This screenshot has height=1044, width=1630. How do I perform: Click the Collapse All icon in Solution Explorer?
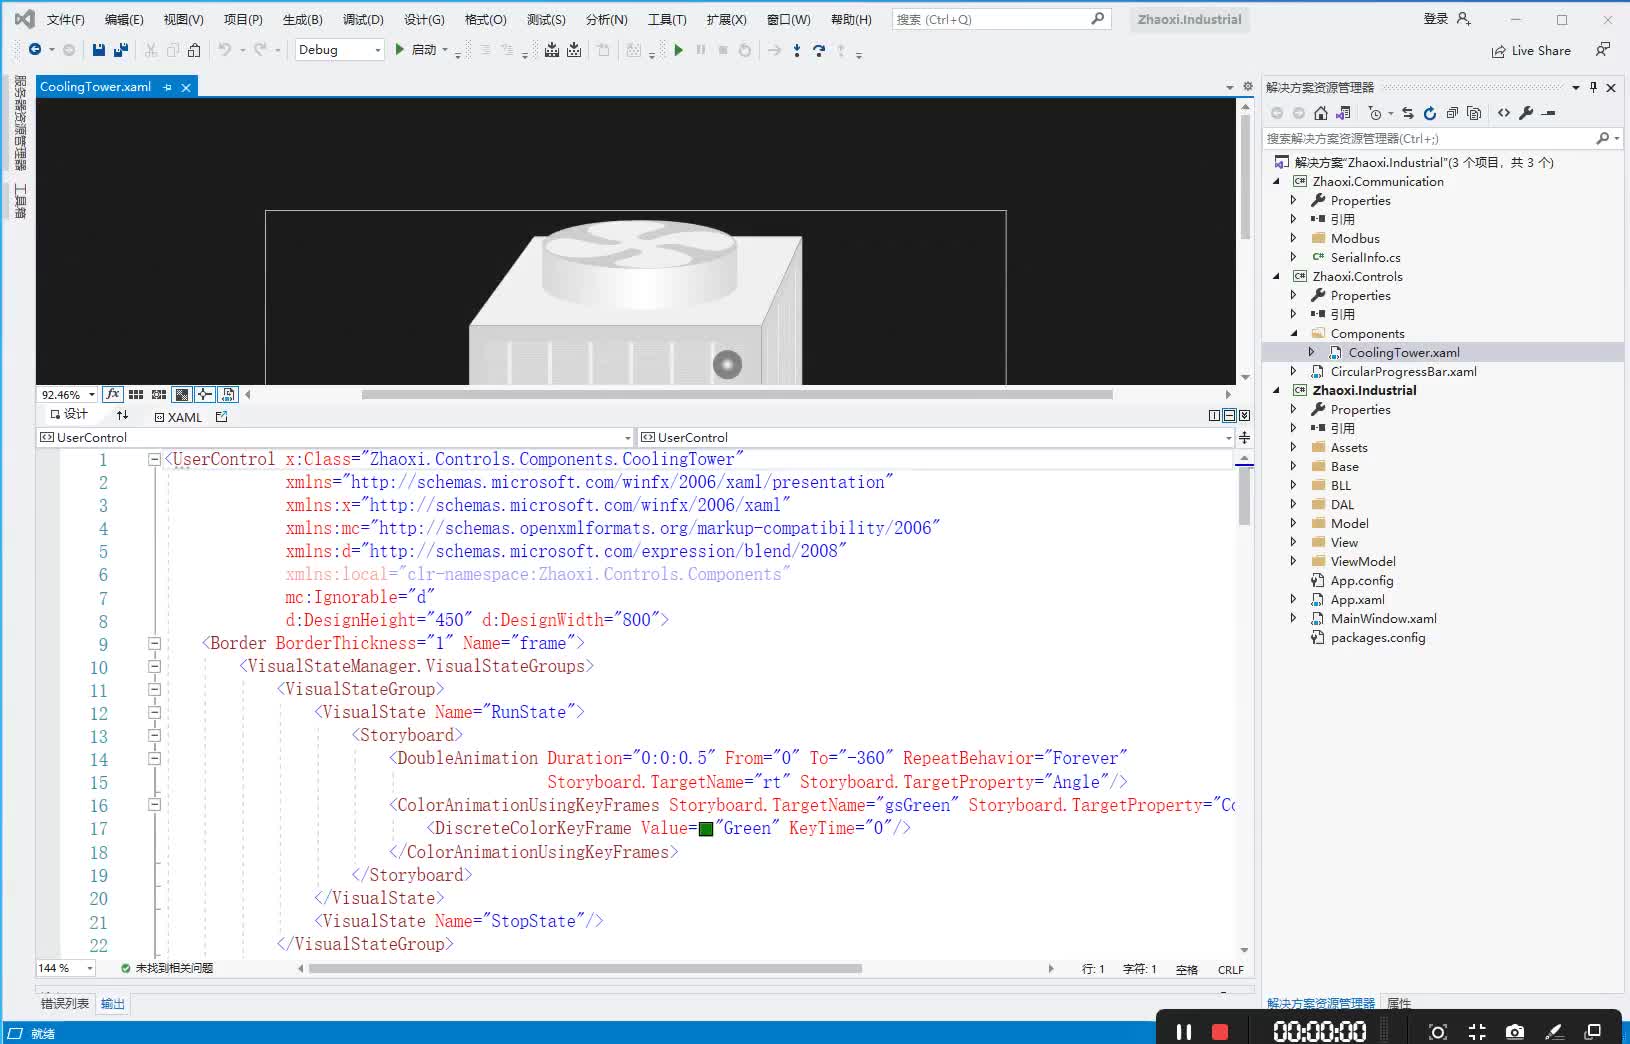tap(1452, 113)
